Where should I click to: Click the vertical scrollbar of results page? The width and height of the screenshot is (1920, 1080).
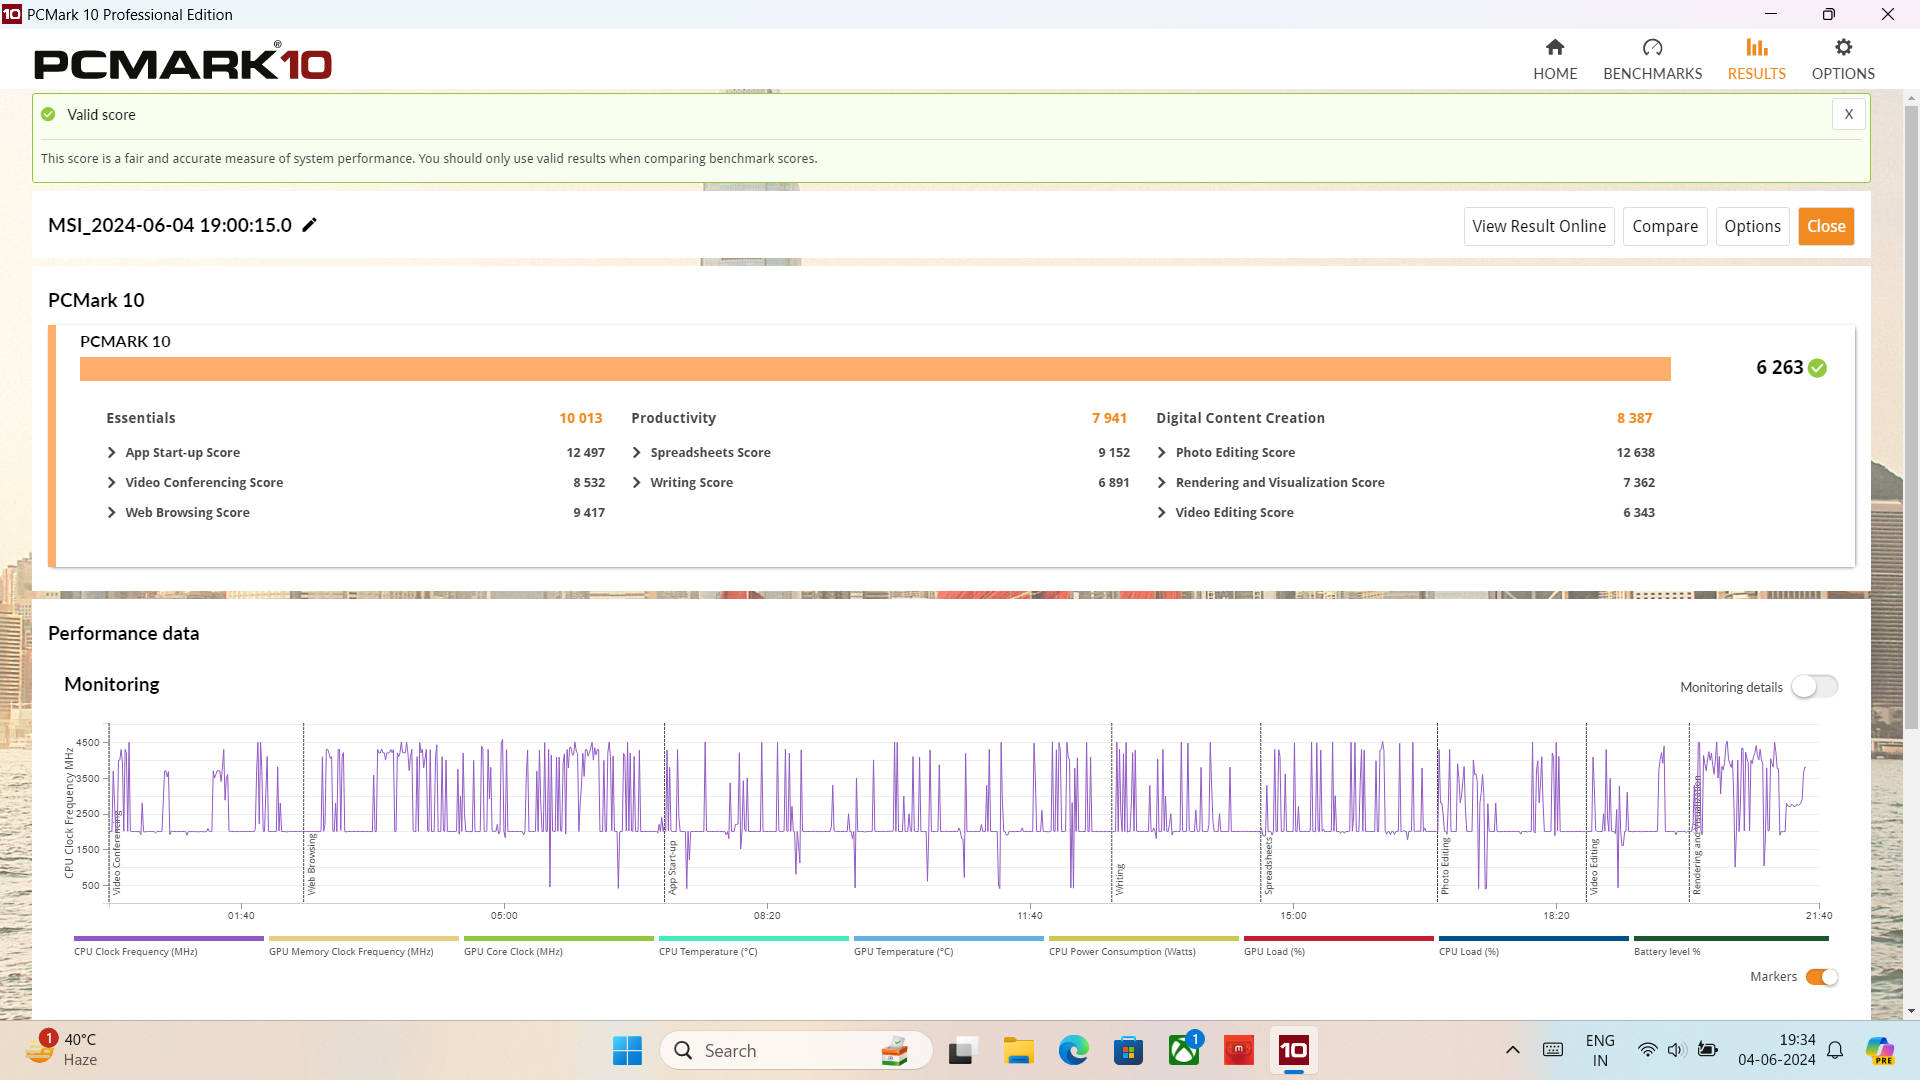pos(1911,417)
